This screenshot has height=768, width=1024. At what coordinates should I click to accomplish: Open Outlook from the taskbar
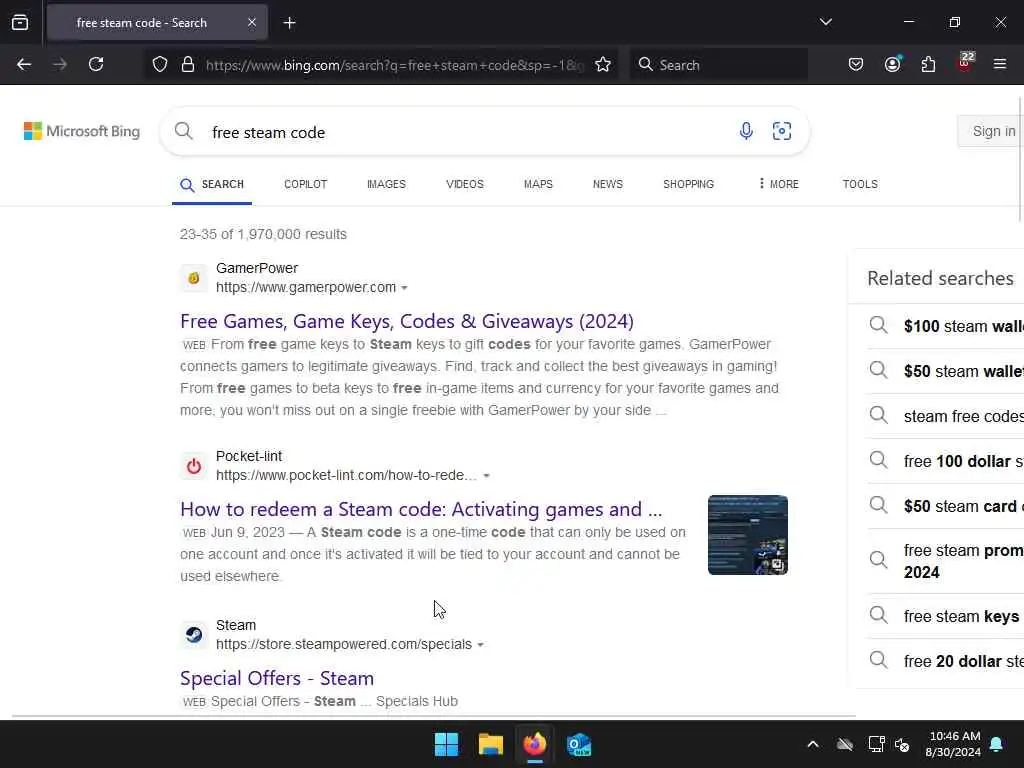point(579,744)
